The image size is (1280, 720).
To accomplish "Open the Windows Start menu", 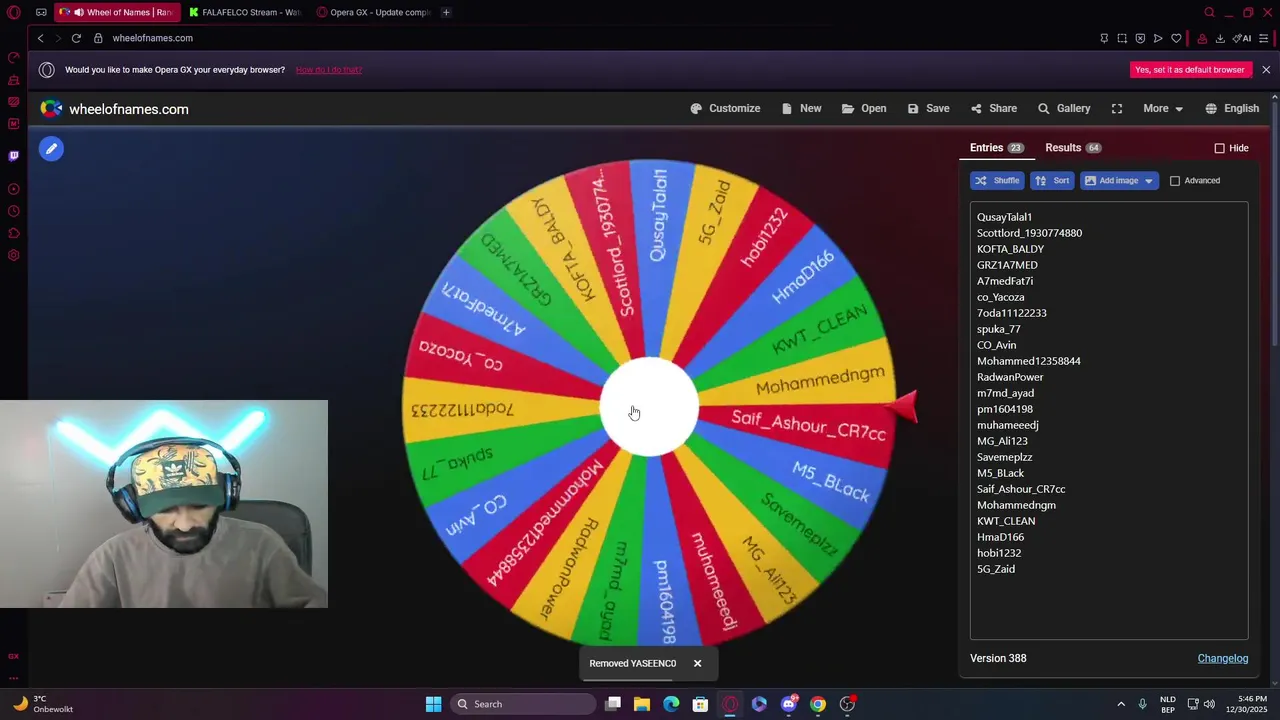I will [x=433, y=704].
